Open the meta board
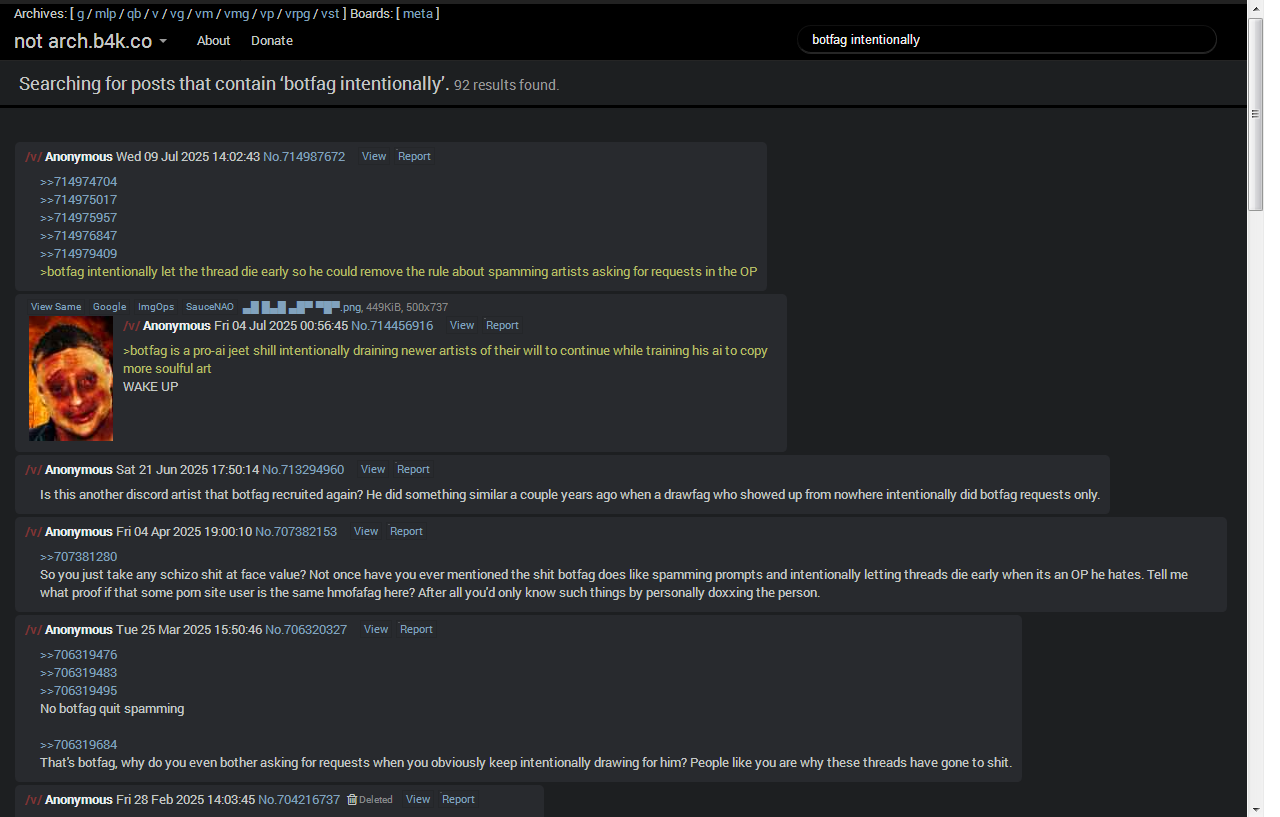The image size is (1280, 817). pos(418,13)
